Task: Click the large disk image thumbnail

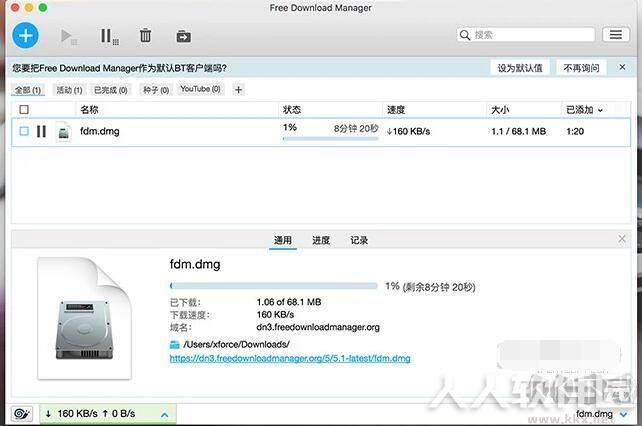Action: coord(84,318)
